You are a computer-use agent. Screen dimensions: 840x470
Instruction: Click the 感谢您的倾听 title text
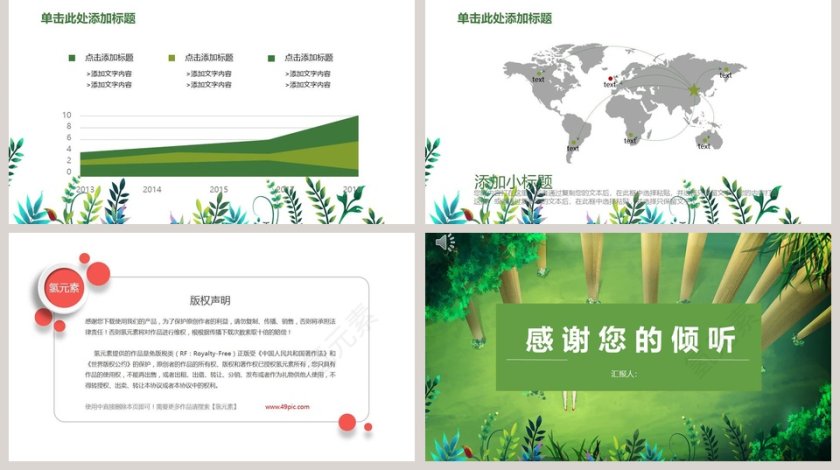point(630,339)
